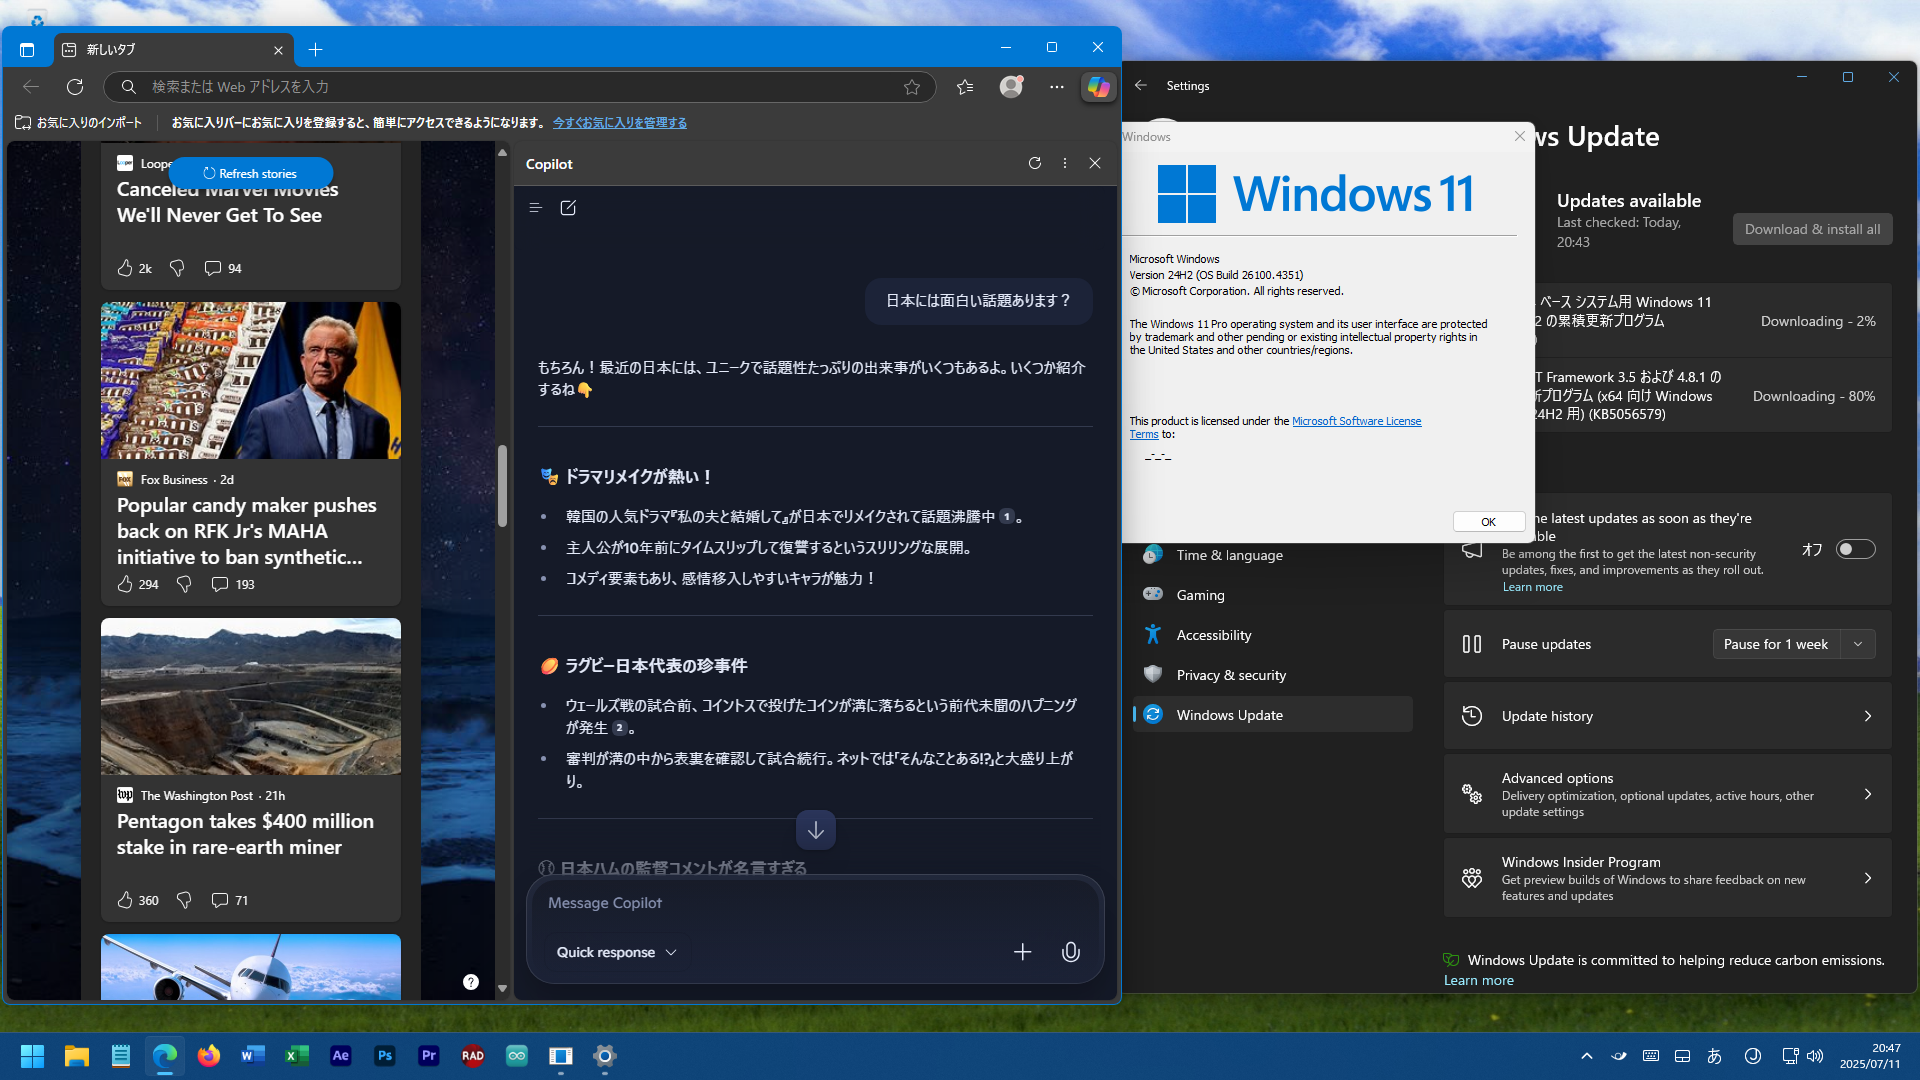Click Learn more under latest updates

click(x=1532, y=587)
